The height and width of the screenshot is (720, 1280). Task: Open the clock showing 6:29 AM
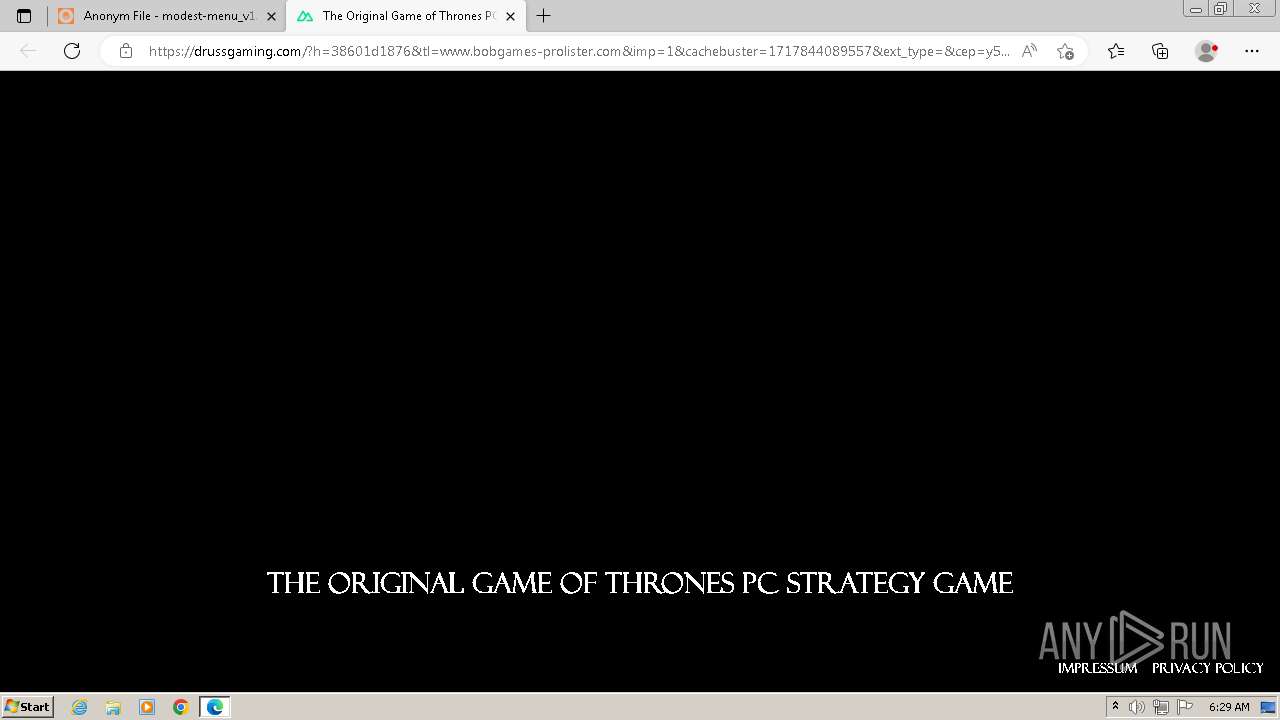[1229, 707]
